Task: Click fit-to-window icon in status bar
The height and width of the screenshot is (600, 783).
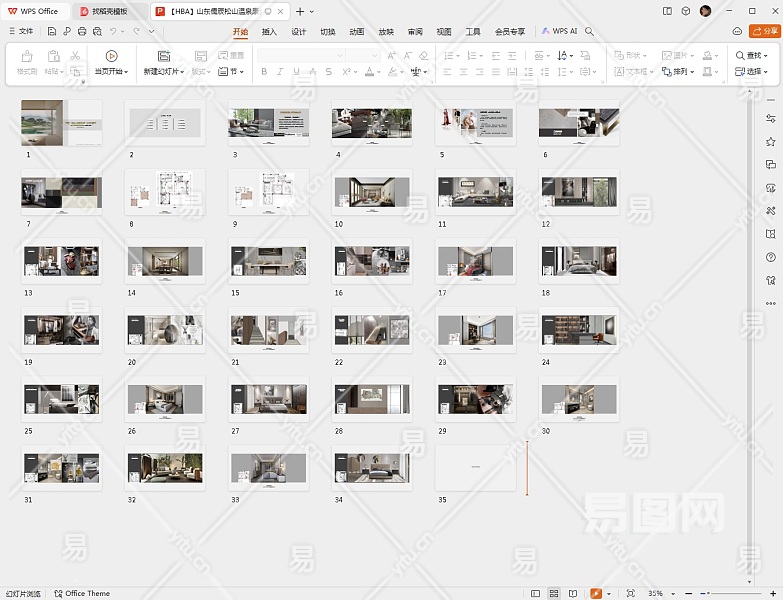Action: coord(632,593)
